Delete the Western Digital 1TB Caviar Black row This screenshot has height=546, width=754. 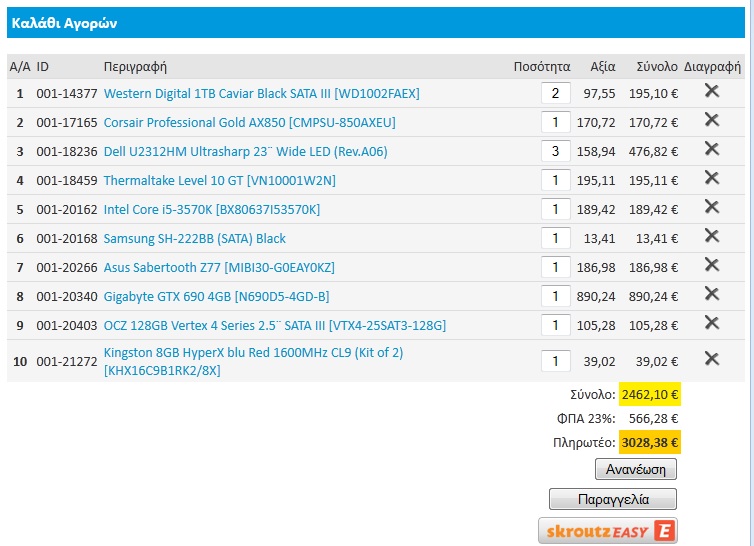tap(712, 90)
